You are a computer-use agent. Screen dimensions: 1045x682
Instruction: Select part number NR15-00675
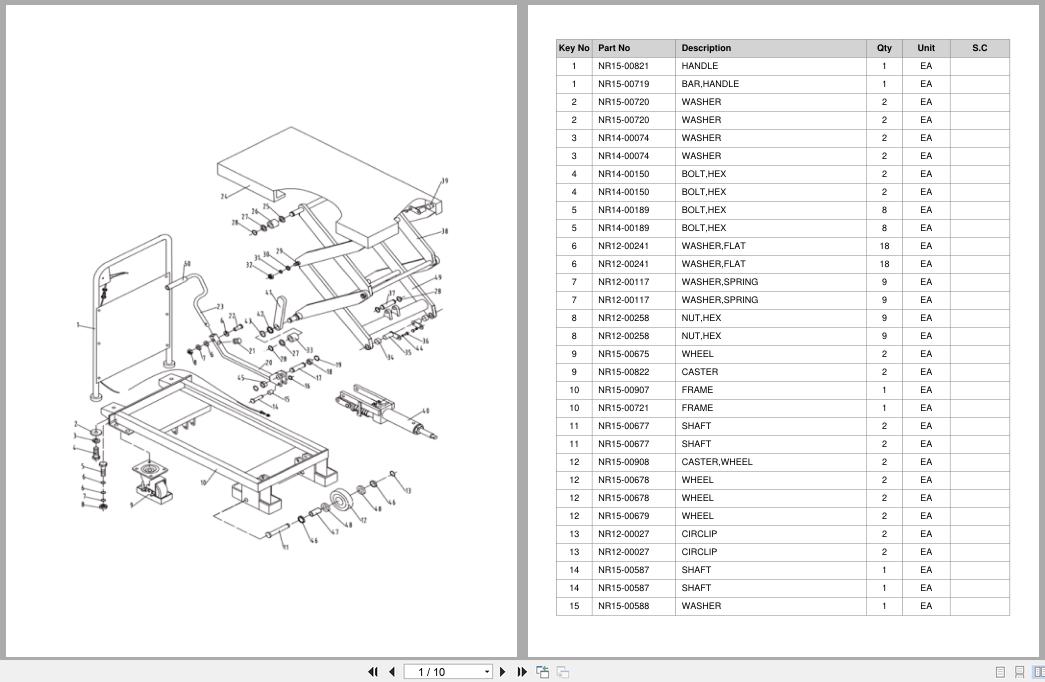(623, 354)
